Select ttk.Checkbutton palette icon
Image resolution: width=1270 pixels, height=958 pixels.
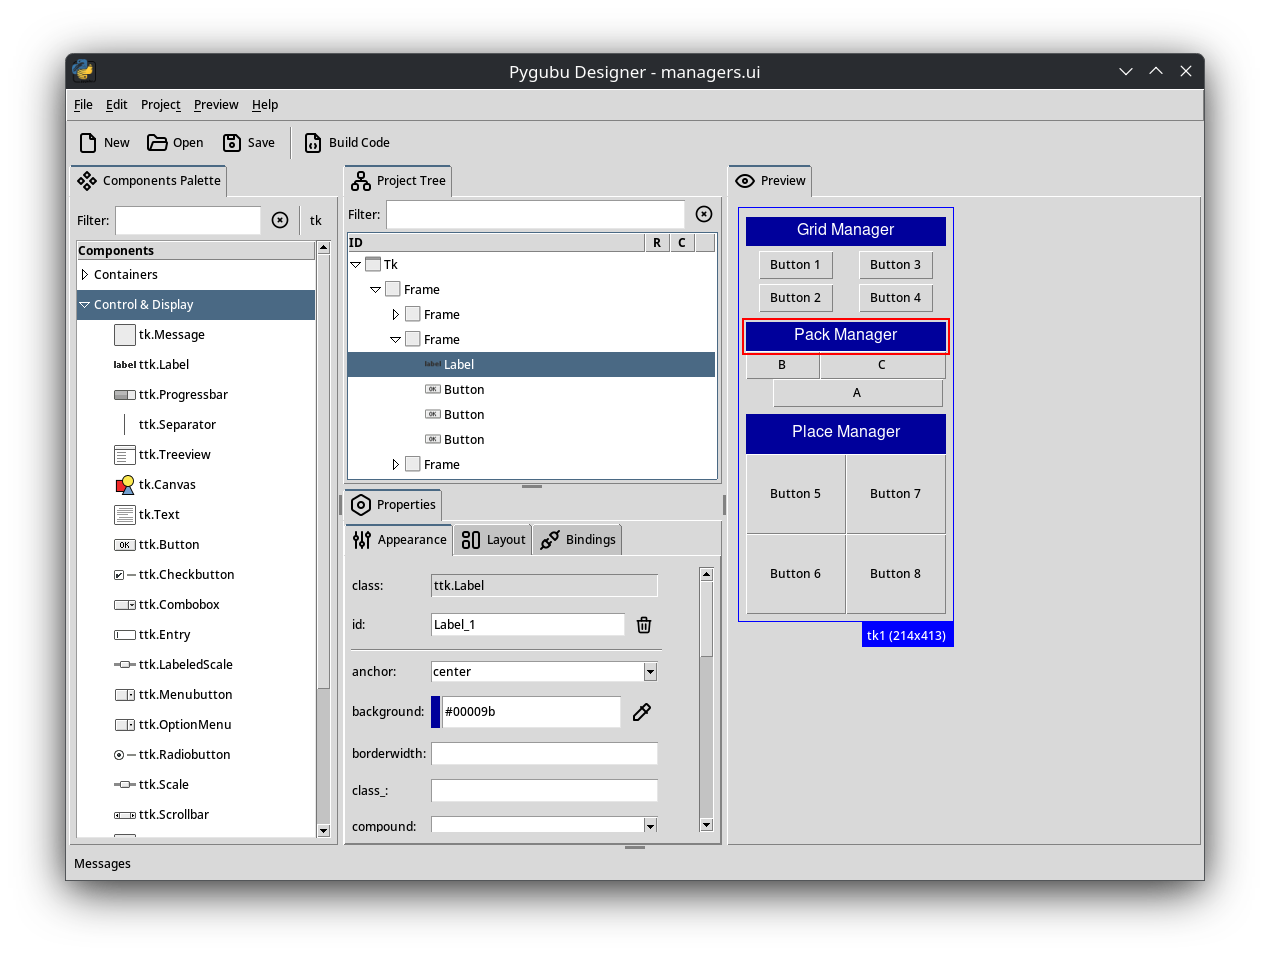click(x=125, y=575)
